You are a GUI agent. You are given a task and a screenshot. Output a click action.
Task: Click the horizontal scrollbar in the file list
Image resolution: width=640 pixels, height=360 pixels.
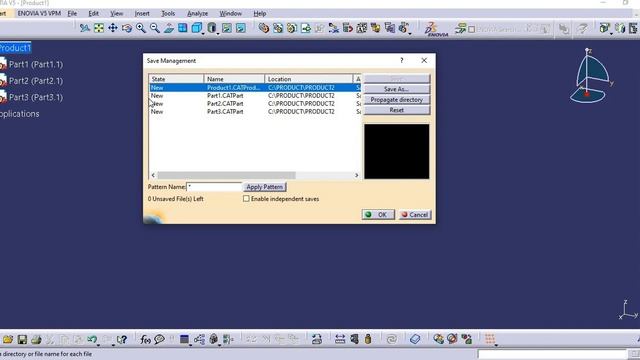coord(227,175)
